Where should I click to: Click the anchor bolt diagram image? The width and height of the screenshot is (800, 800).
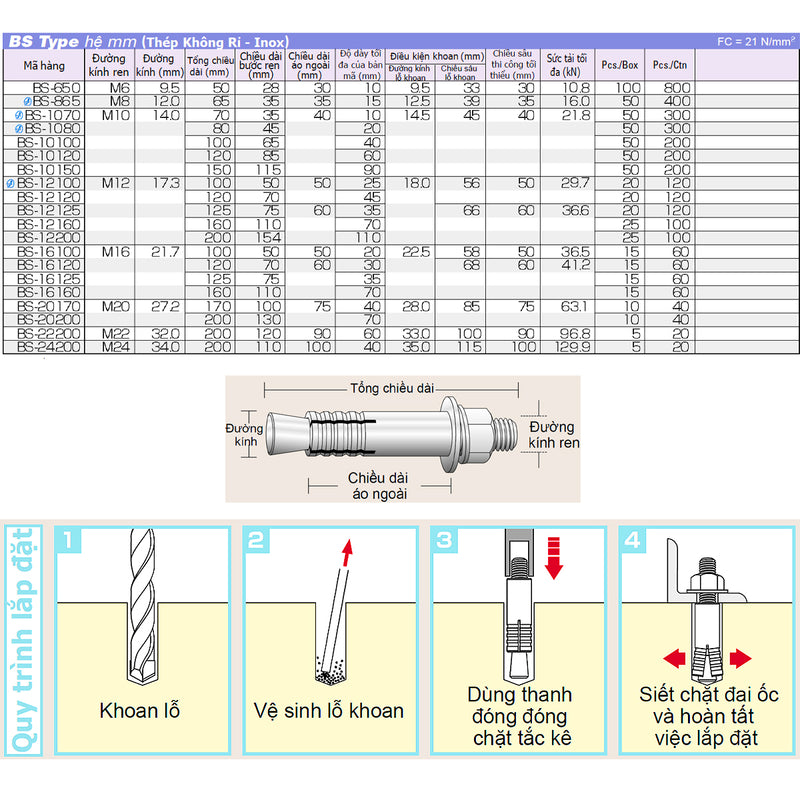click(x=400, y=437)
